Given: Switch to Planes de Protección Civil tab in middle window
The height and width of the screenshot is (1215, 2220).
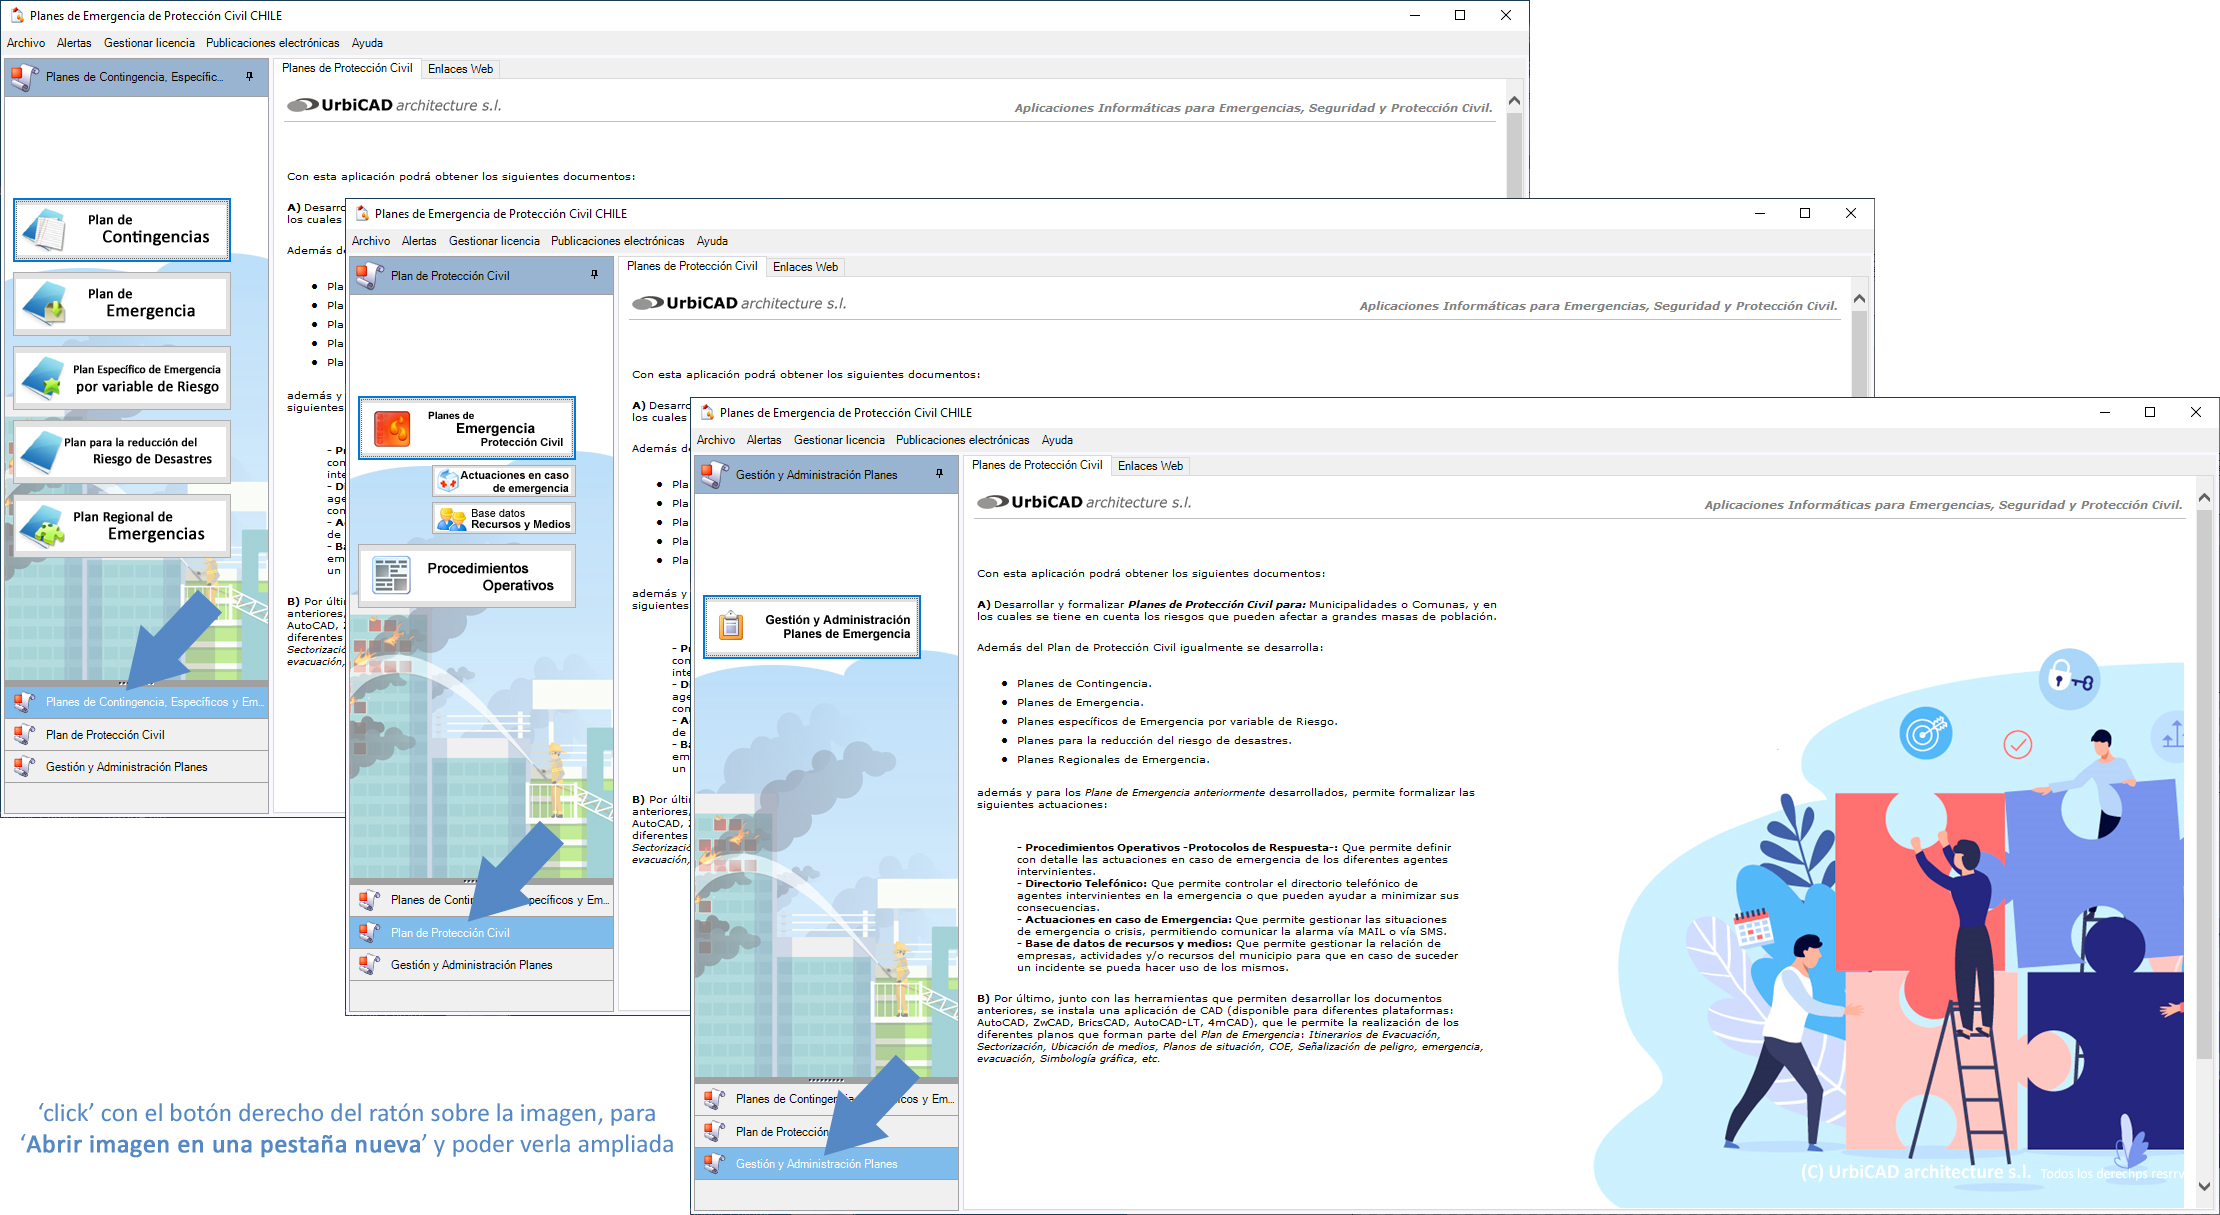Looking at the screenshot, I should (x=692, y=266).
